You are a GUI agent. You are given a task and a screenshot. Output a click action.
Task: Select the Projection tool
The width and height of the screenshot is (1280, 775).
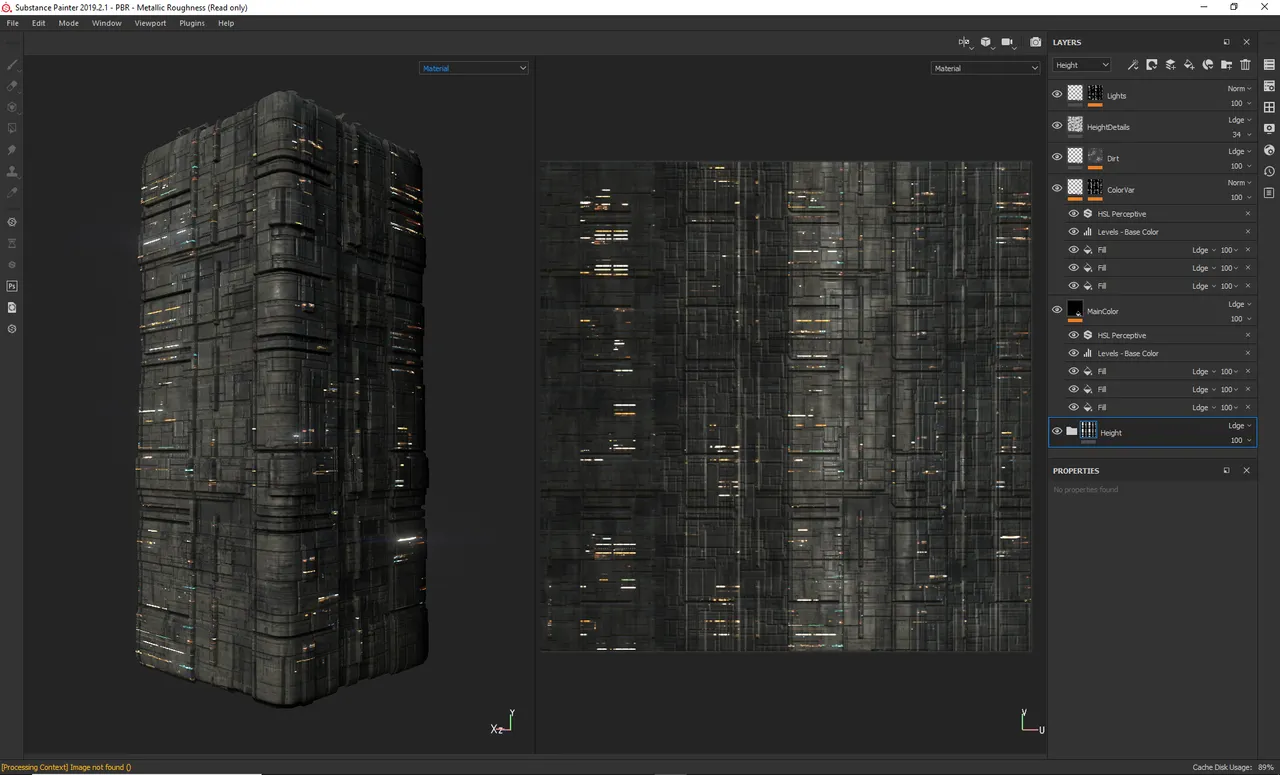[12, 107]
